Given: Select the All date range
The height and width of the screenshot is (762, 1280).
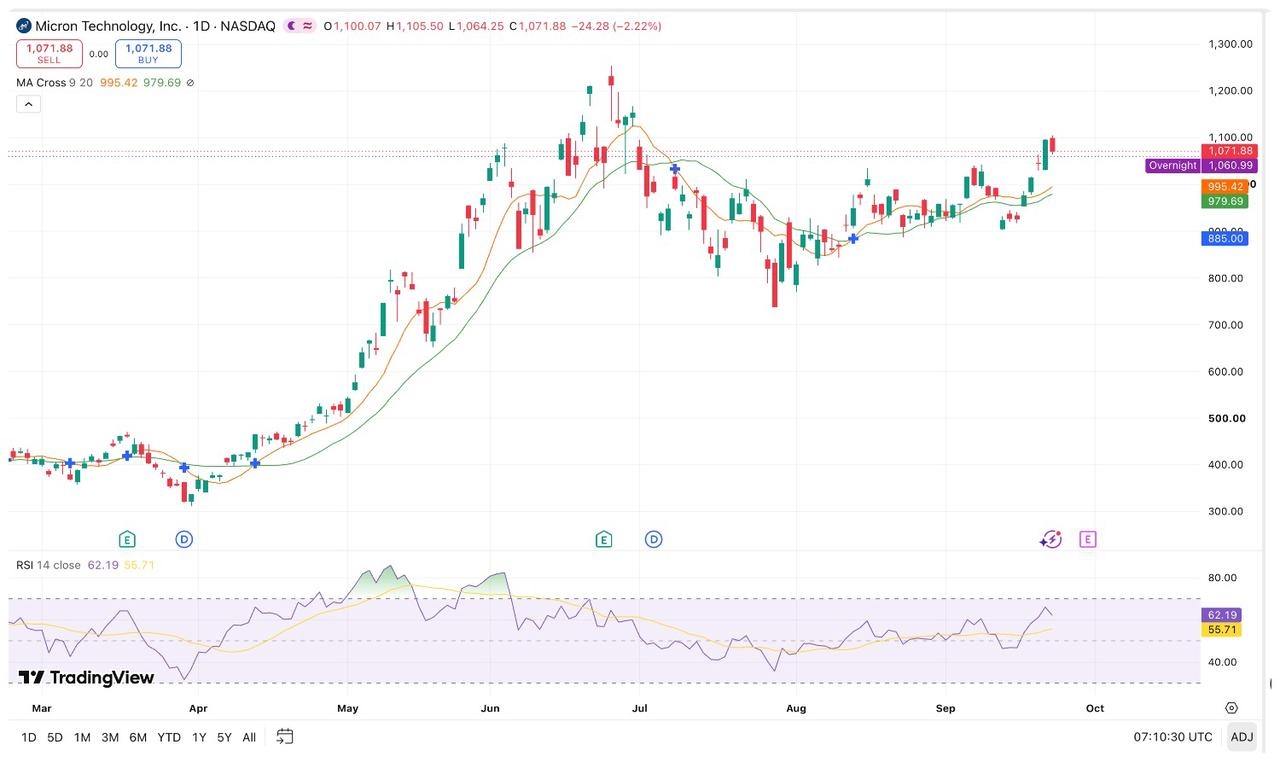Looking at the screenshot, I should pyautogui.click(x=249, y=737).
